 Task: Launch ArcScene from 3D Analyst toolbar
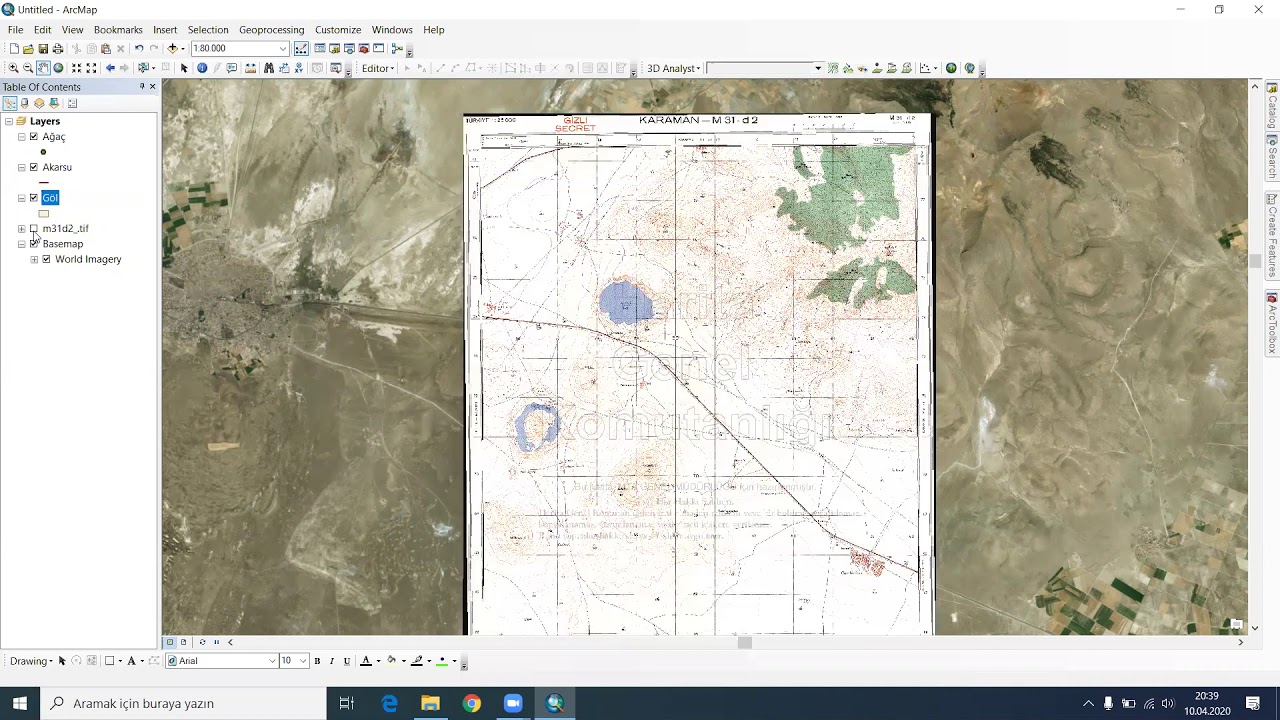951,68
